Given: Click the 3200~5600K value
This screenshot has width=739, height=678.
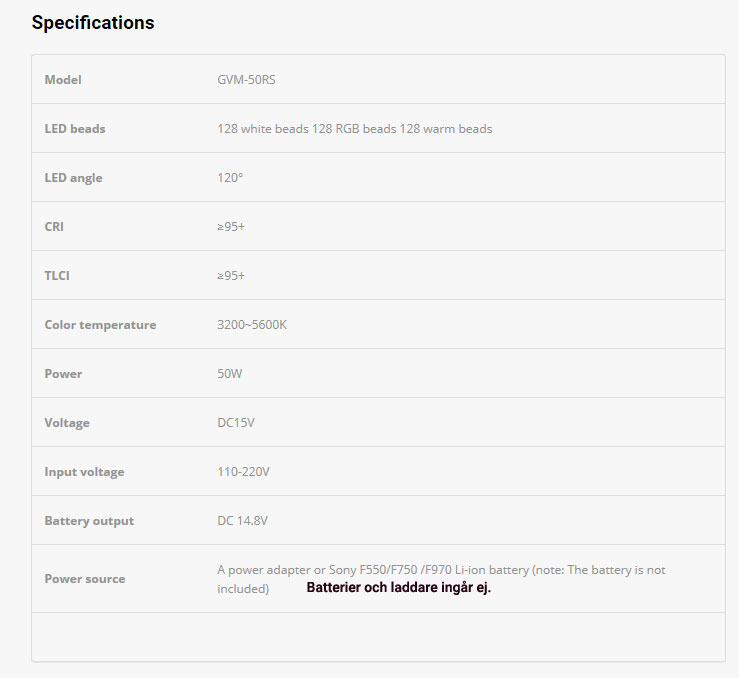Looking at the screenshot, I should [251, 325].
